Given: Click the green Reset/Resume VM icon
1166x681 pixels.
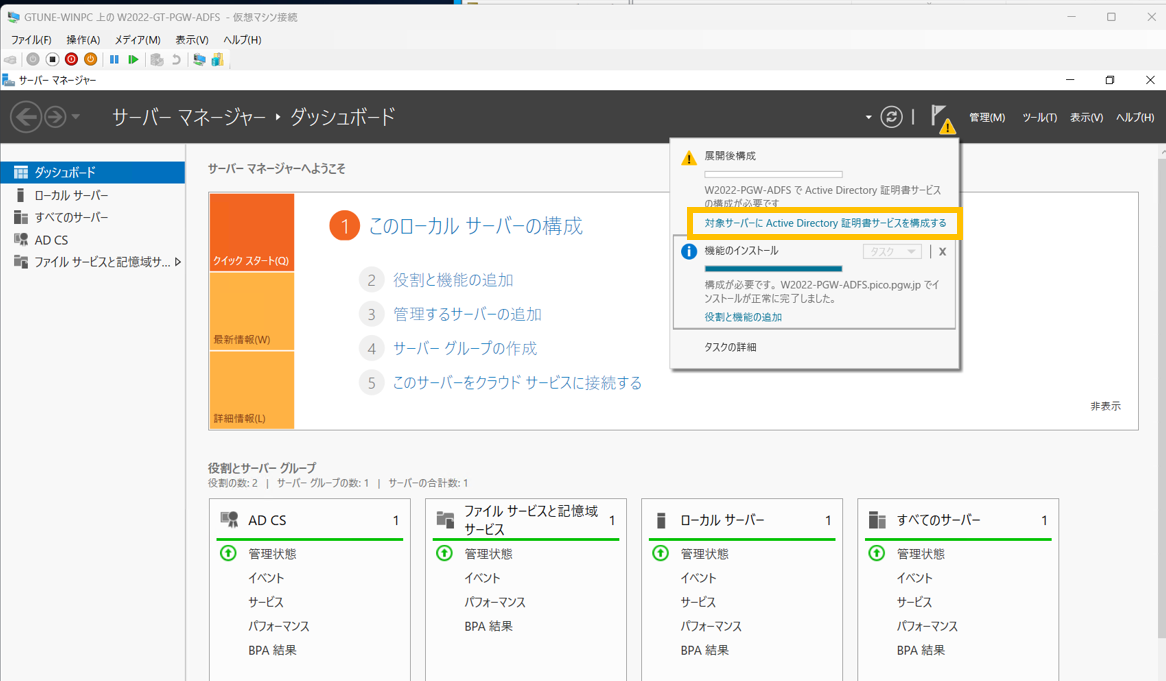Looking at the screenshot, I should click(133, 59).
